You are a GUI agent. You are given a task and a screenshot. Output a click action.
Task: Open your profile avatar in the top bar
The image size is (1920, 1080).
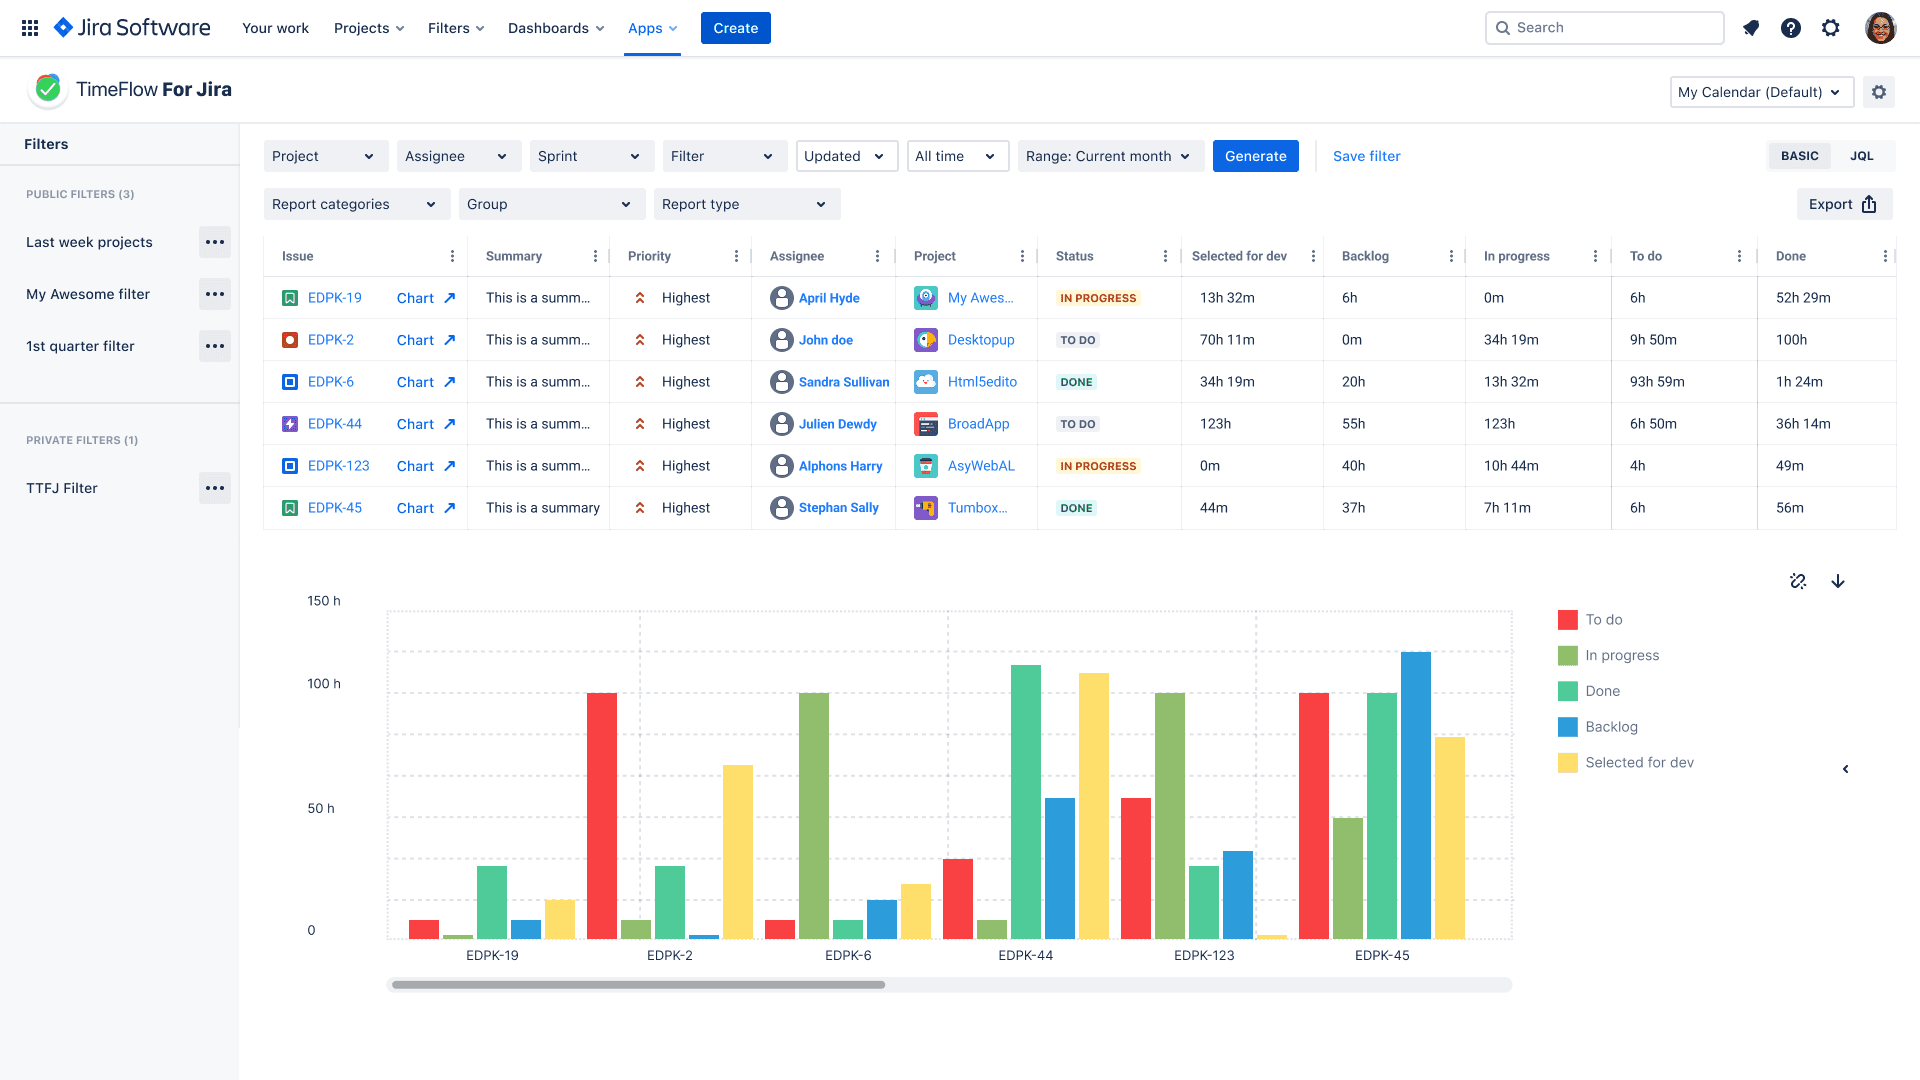pyautogui.click(x=1882, y=28)
